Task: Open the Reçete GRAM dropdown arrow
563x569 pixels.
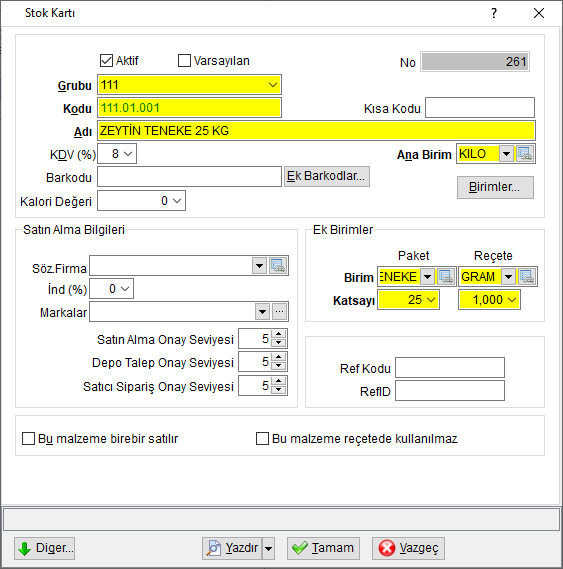Action: 509,277
